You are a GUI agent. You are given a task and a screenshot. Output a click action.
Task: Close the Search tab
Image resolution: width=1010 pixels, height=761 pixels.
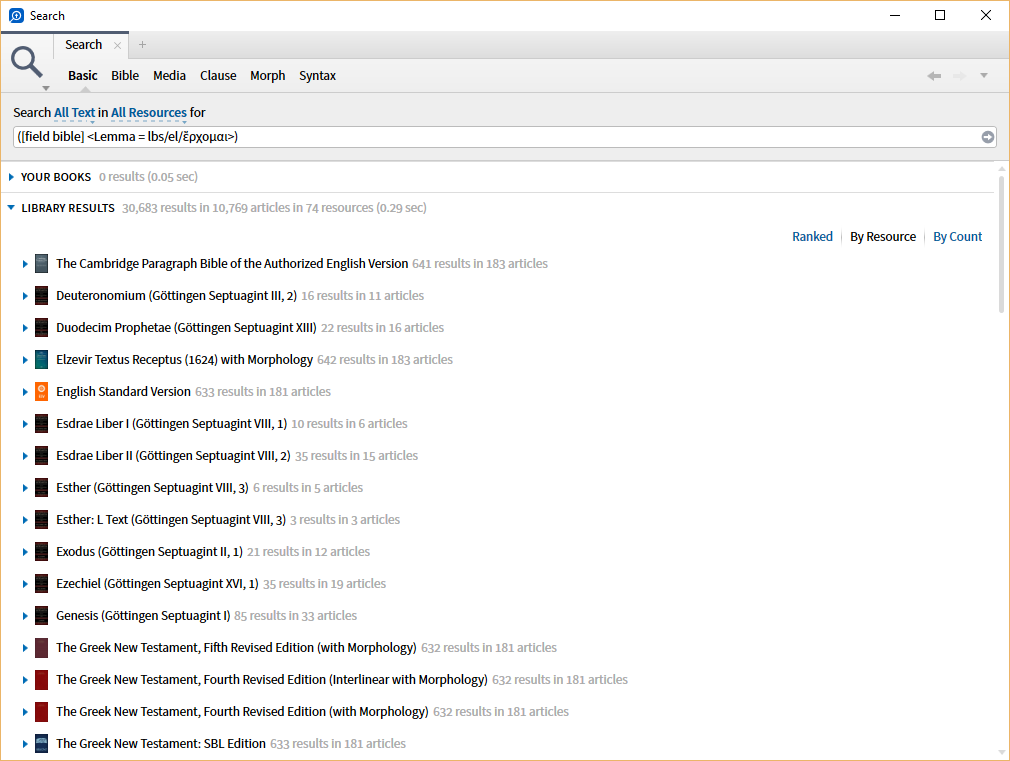pos(117,45)
